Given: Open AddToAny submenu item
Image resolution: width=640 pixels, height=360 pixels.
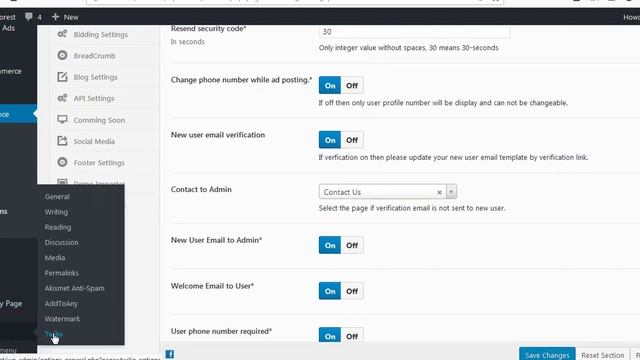Looking at the screenshot, I should click(x=61, y=303).
